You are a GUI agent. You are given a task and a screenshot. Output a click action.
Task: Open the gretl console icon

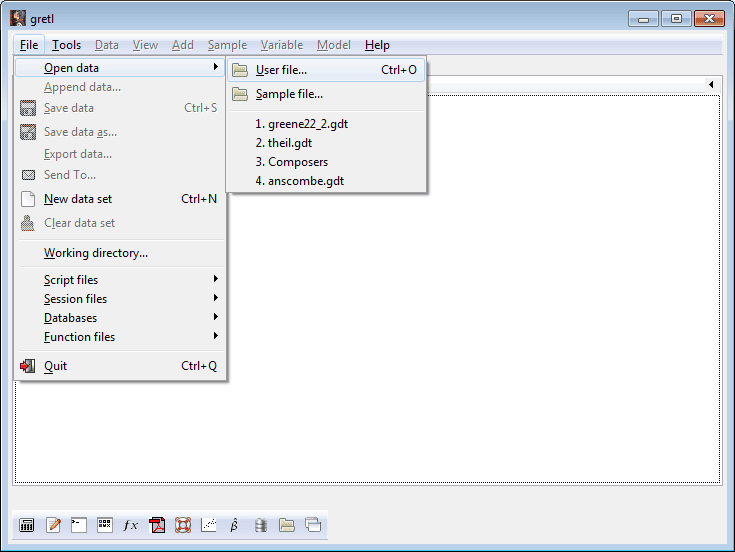79,525
